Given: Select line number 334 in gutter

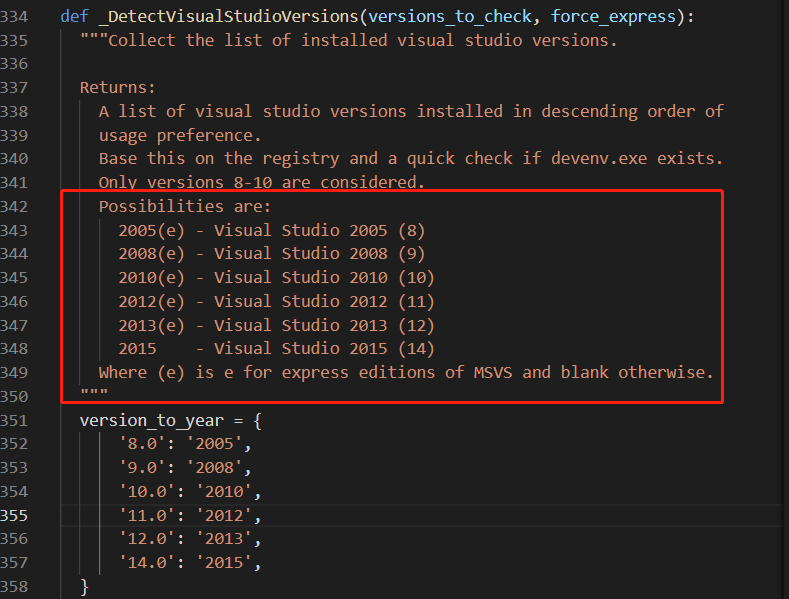Looking at the screenshot, I should [x=14, y=17].
